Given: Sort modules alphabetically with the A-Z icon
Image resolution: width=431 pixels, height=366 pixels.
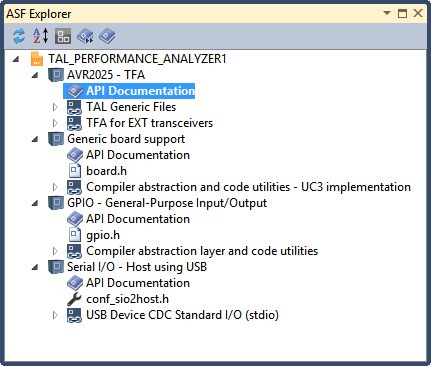Looking at the screenshot, I should coord(41,36).
